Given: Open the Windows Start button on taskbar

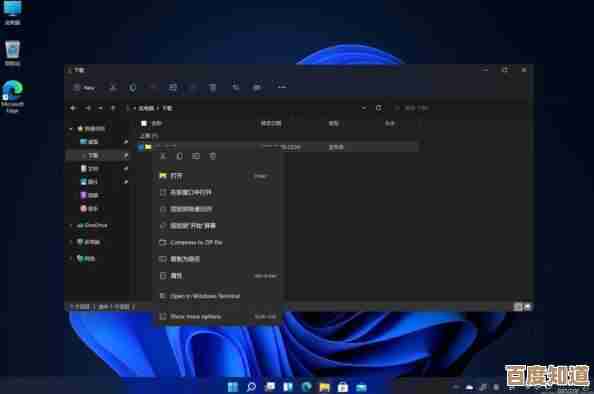Looking at the screenshot, I should click(233, 387).
